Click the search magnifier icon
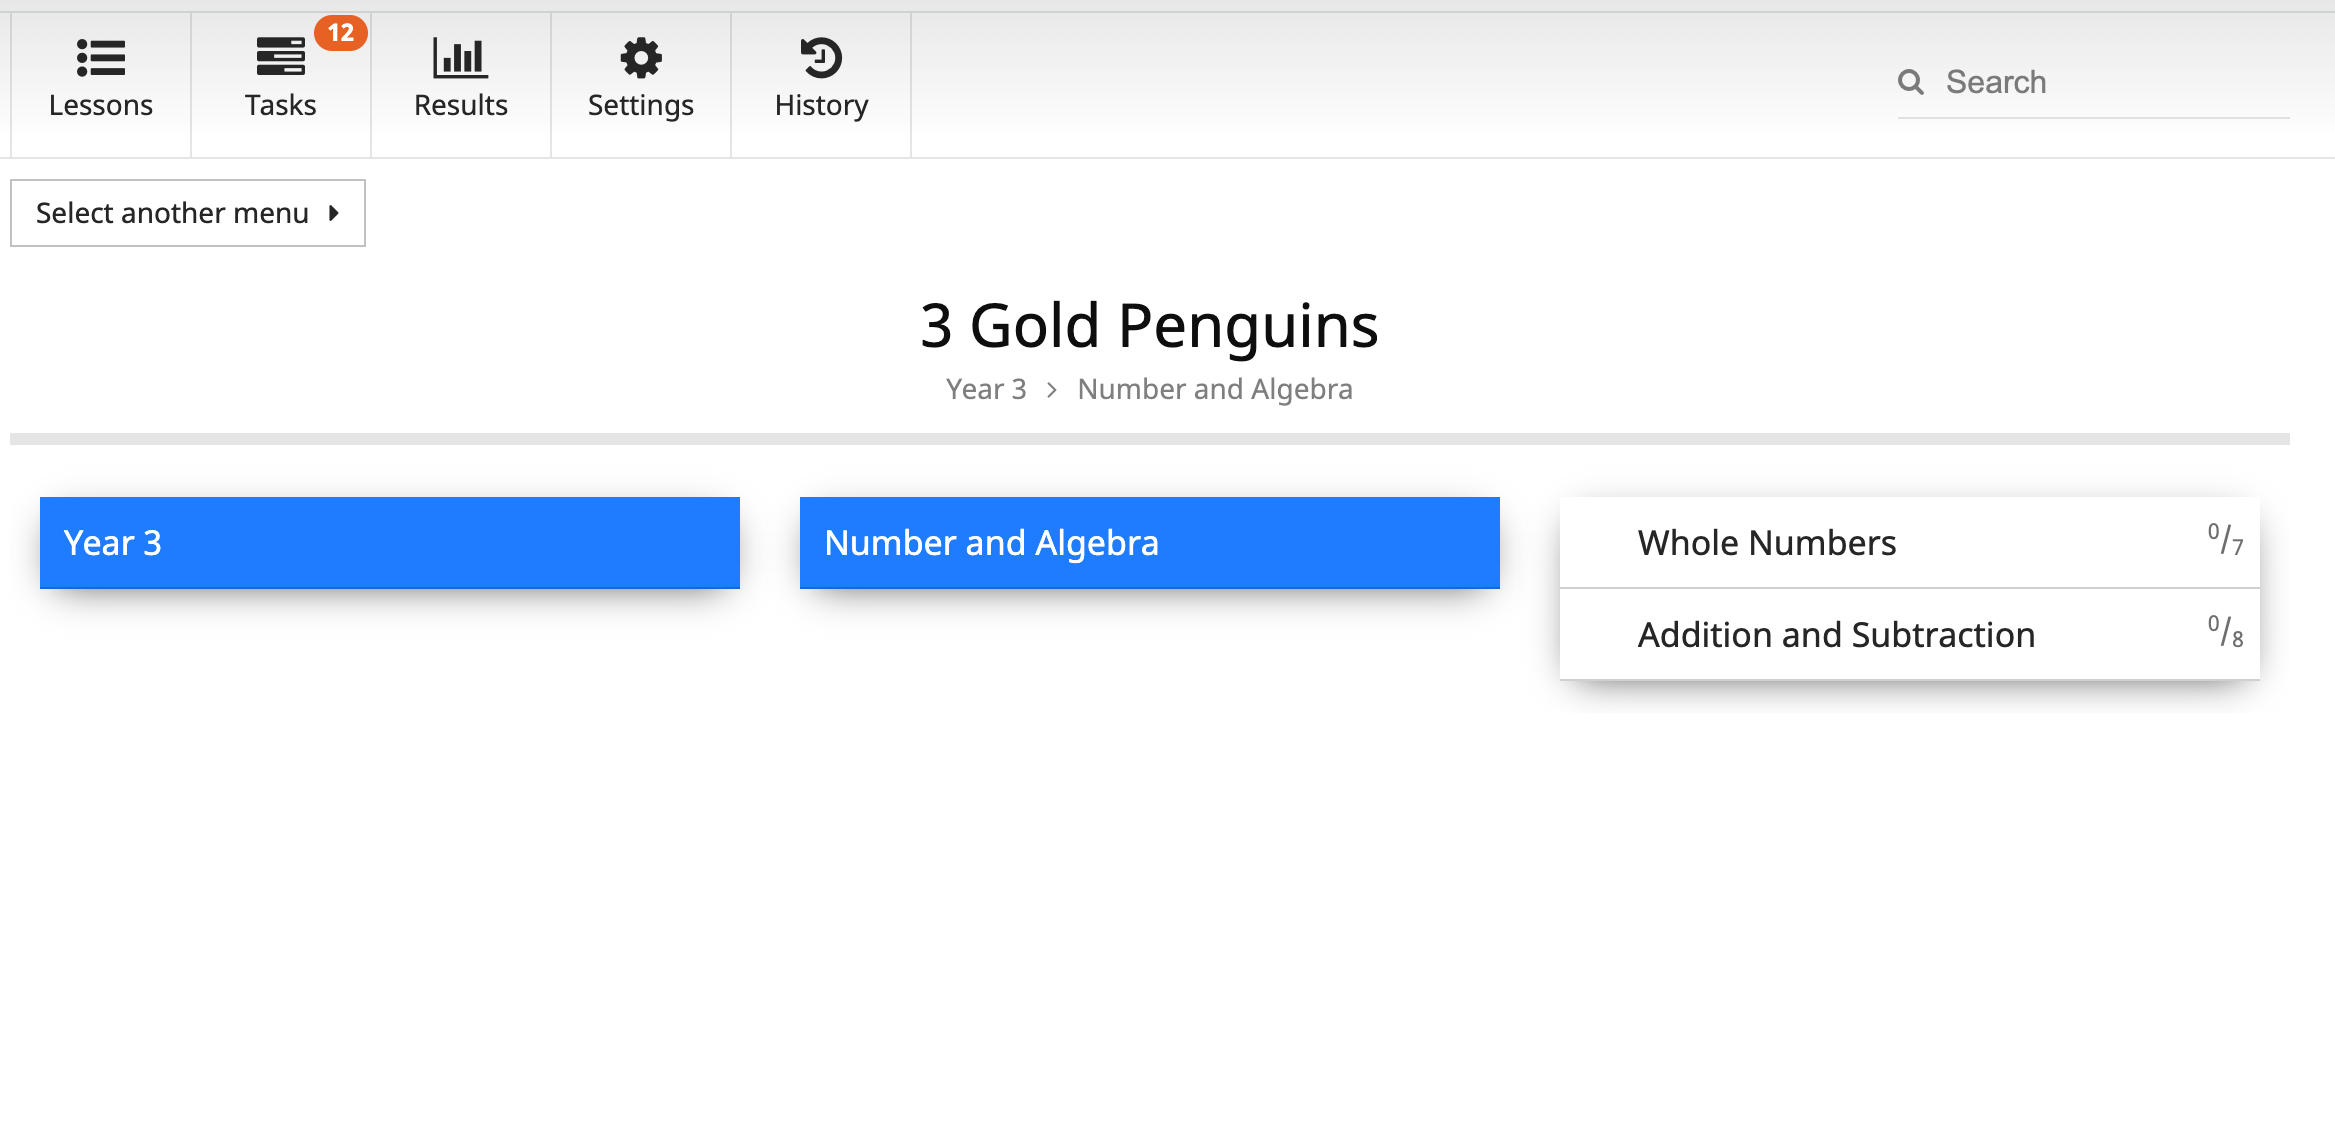This screenshot has height=1140, width=2335. pyautogui.click(x=1911, y=82)
